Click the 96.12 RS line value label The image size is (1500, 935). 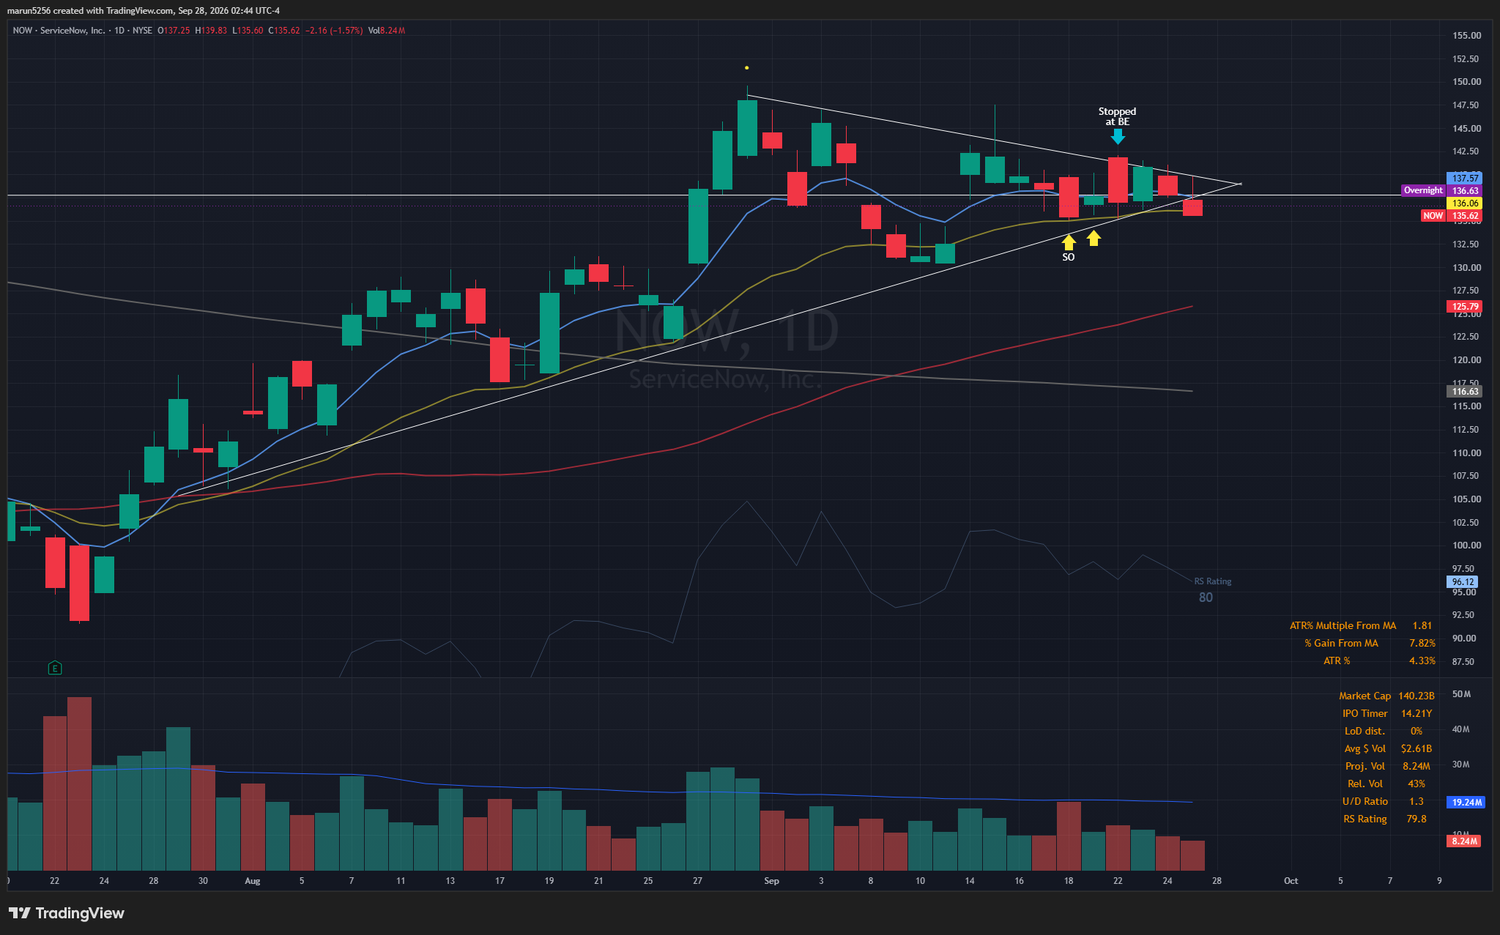(x=1463, y=582)
